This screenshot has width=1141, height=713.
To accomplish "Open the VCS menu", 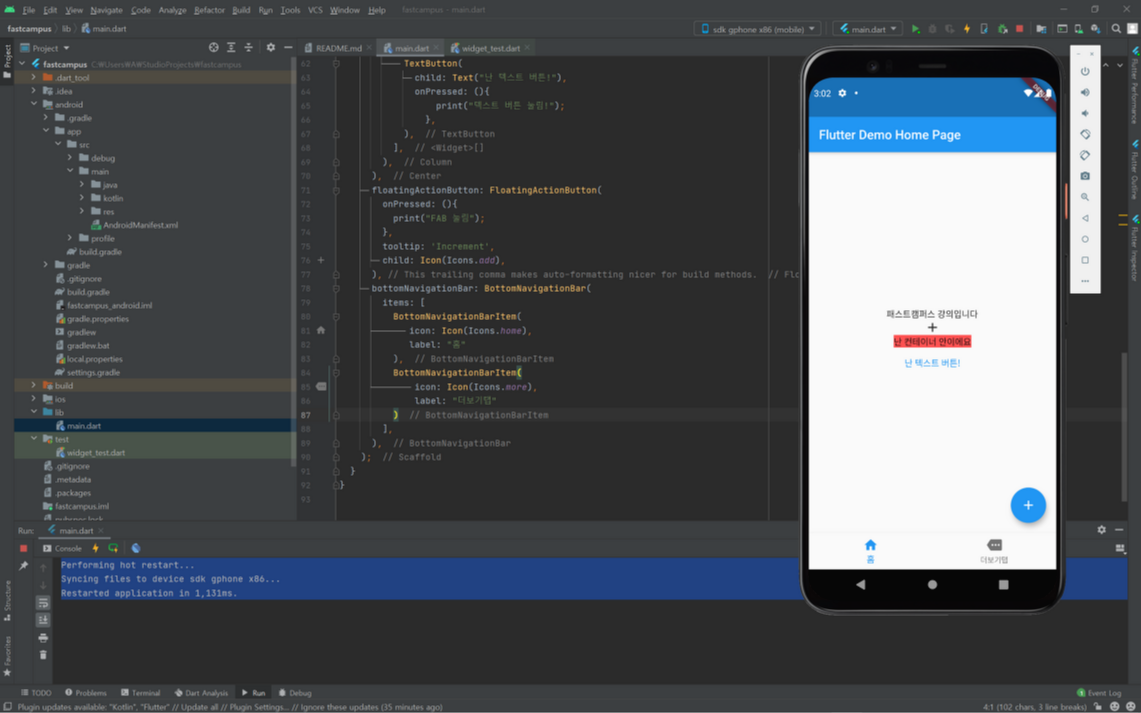I will coord(315,10).
